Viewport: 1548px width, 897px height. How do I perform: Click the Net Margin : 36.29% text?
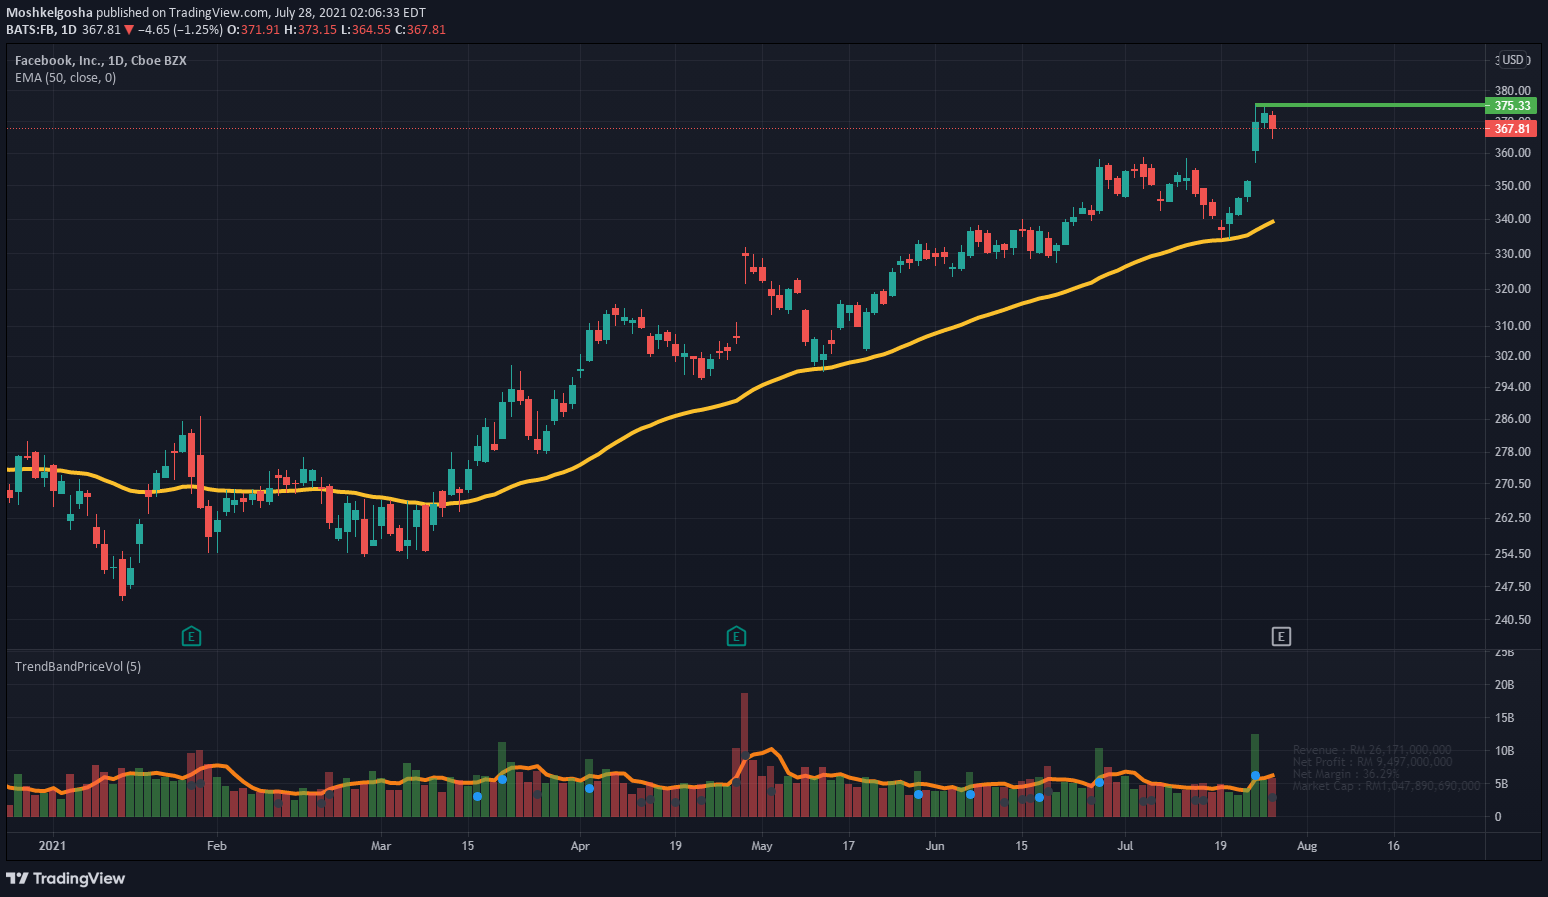click(1346, 774)
